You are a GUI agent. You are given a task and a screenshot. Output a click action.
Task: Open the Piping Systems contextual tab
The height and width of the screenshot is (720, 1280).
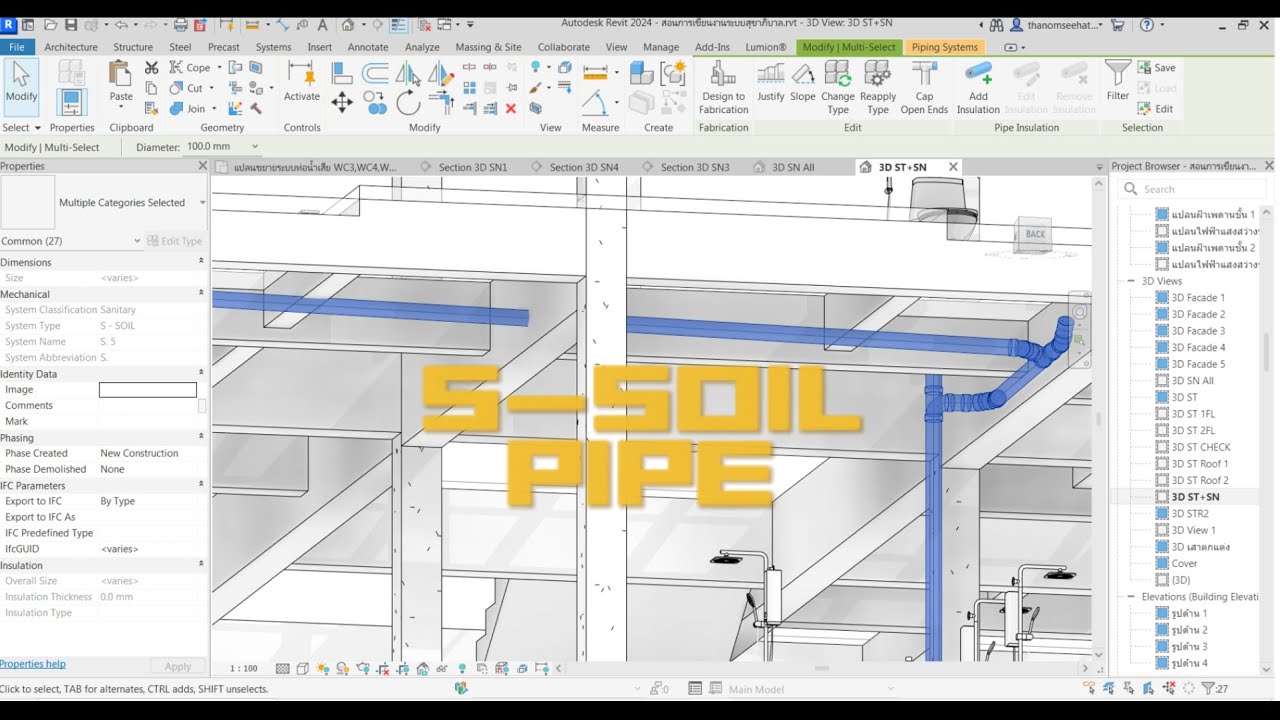944,47
